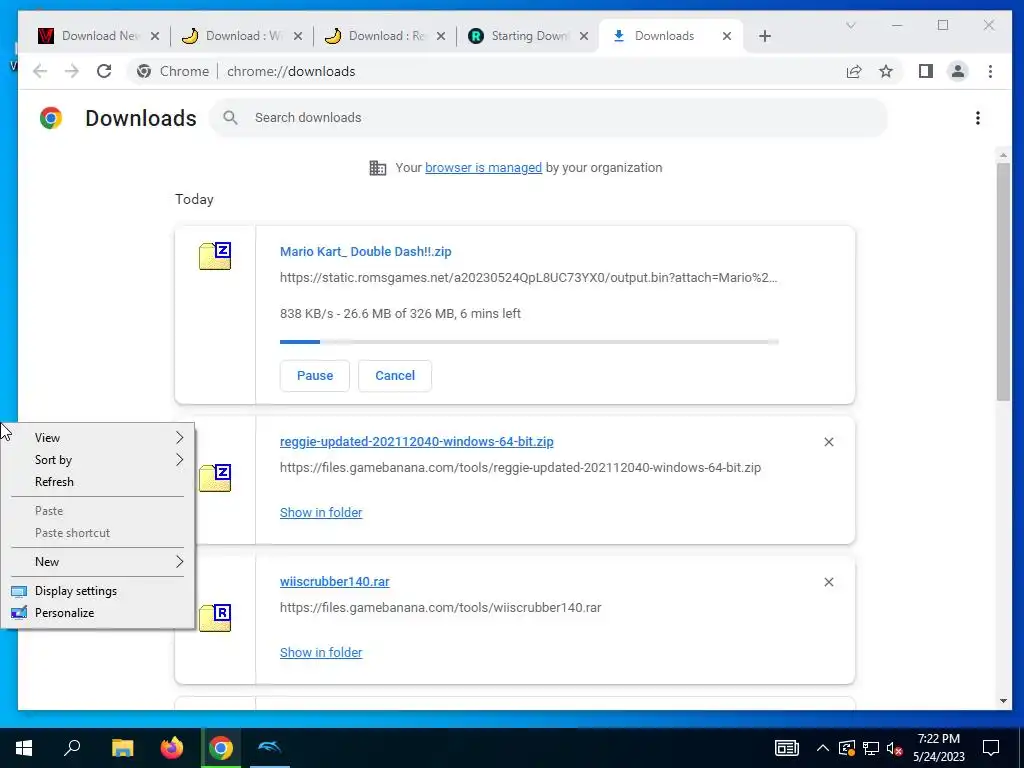
Task: Open the notification center icon
Action: (x=991, y=748)
